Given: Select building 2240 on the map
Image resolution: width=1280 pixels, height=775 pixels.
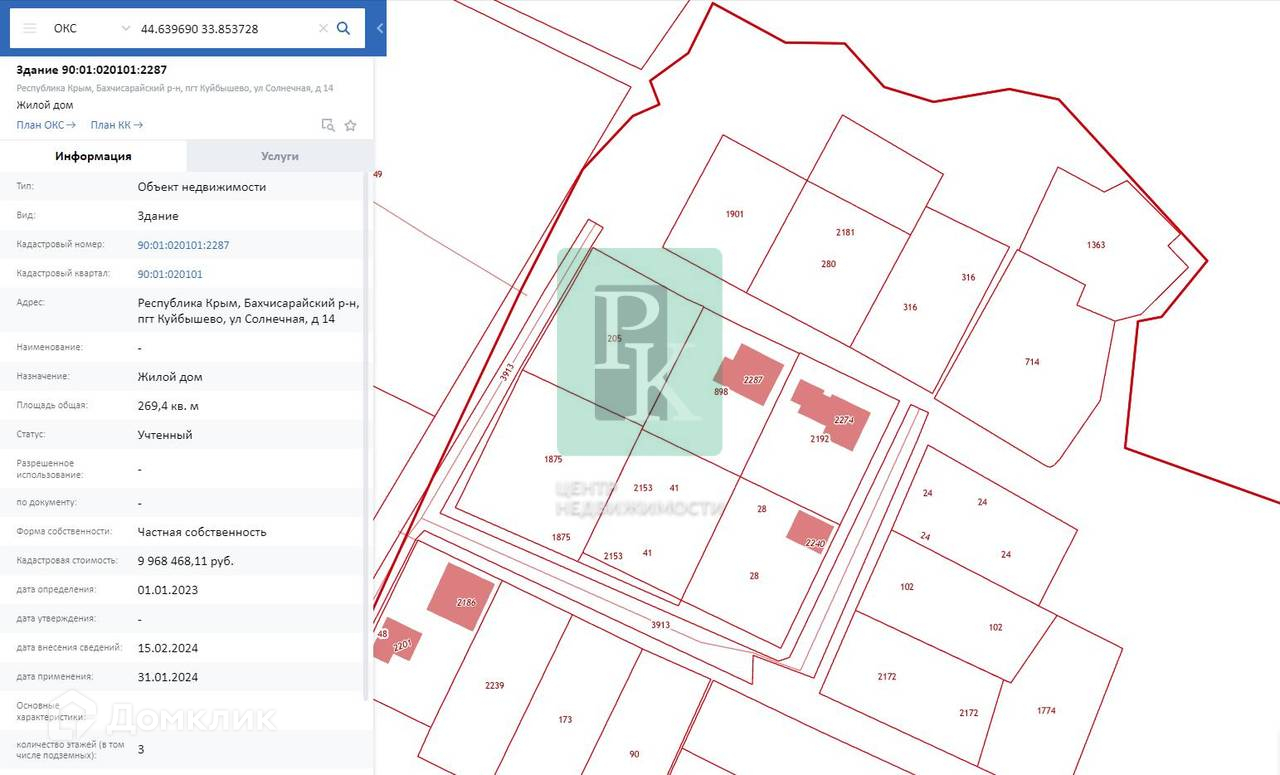Looking at the screenshot, I should click(810, 531).
